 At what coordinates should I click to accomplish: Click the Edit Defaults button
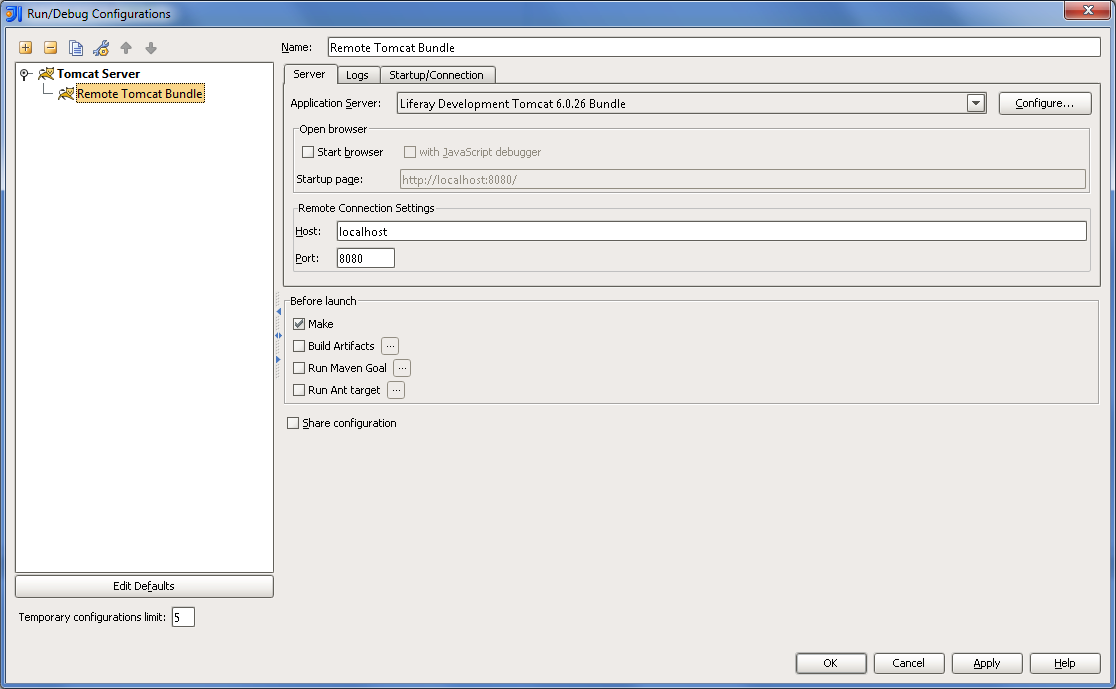144,586
